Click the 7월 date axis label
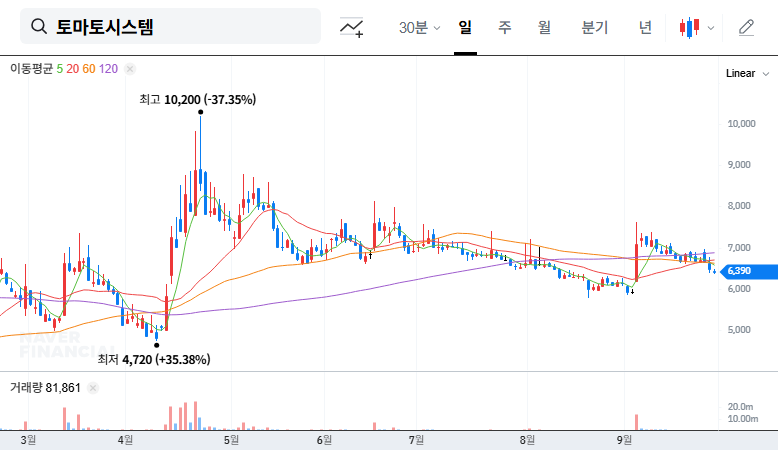The width and height of the screenshot is (778, 450). point(416,440)
